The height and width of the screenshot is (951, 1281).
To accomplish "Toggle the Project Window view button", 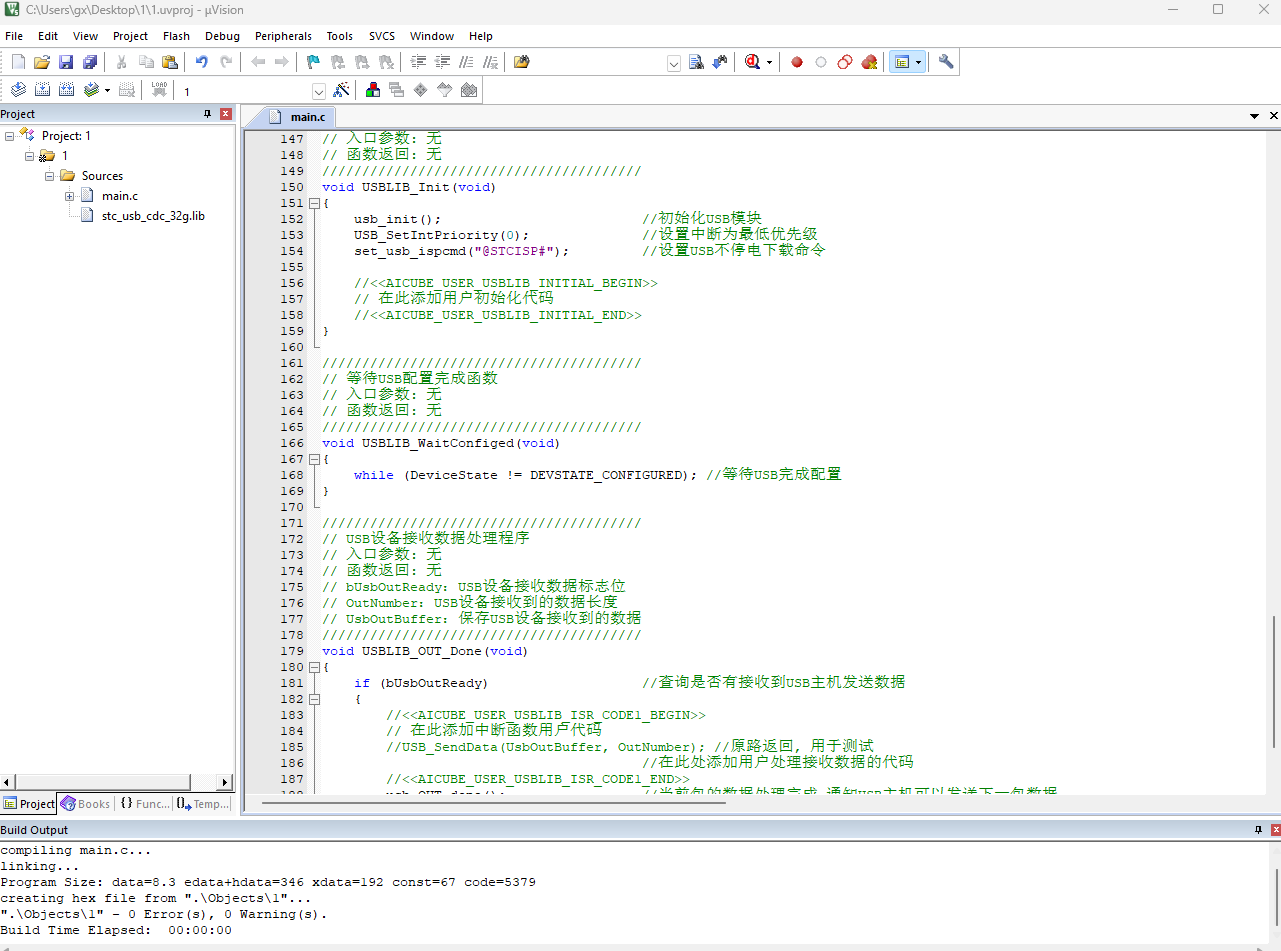I will 902,62.
